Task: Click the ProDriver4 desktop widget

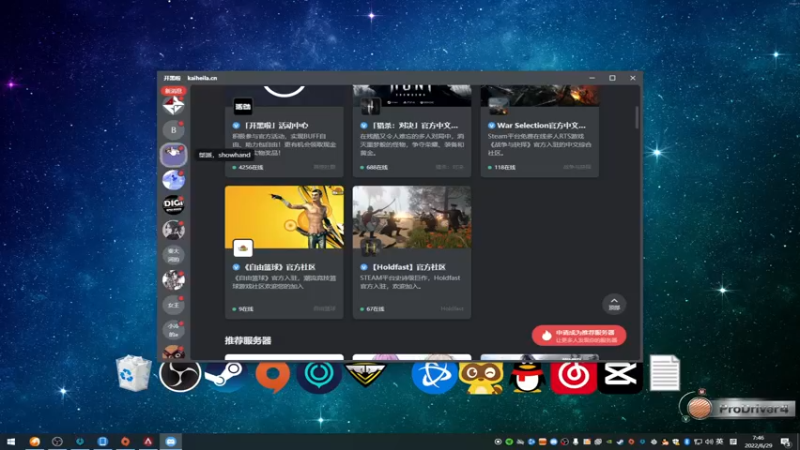Action: pos(738,408)
